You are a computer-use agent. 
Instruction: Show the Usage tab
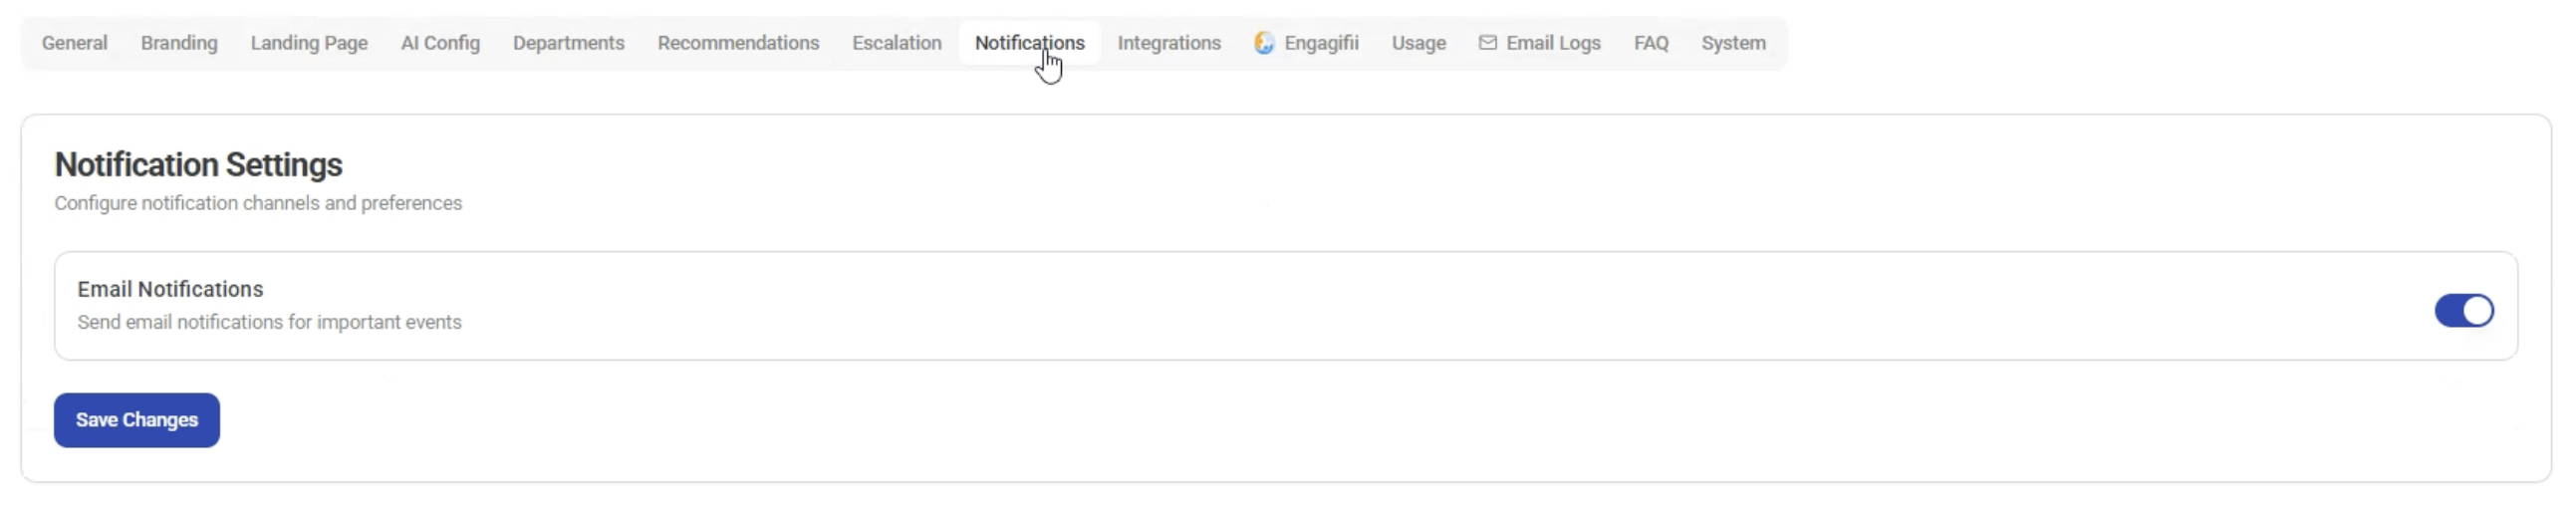coord(1418,43)
